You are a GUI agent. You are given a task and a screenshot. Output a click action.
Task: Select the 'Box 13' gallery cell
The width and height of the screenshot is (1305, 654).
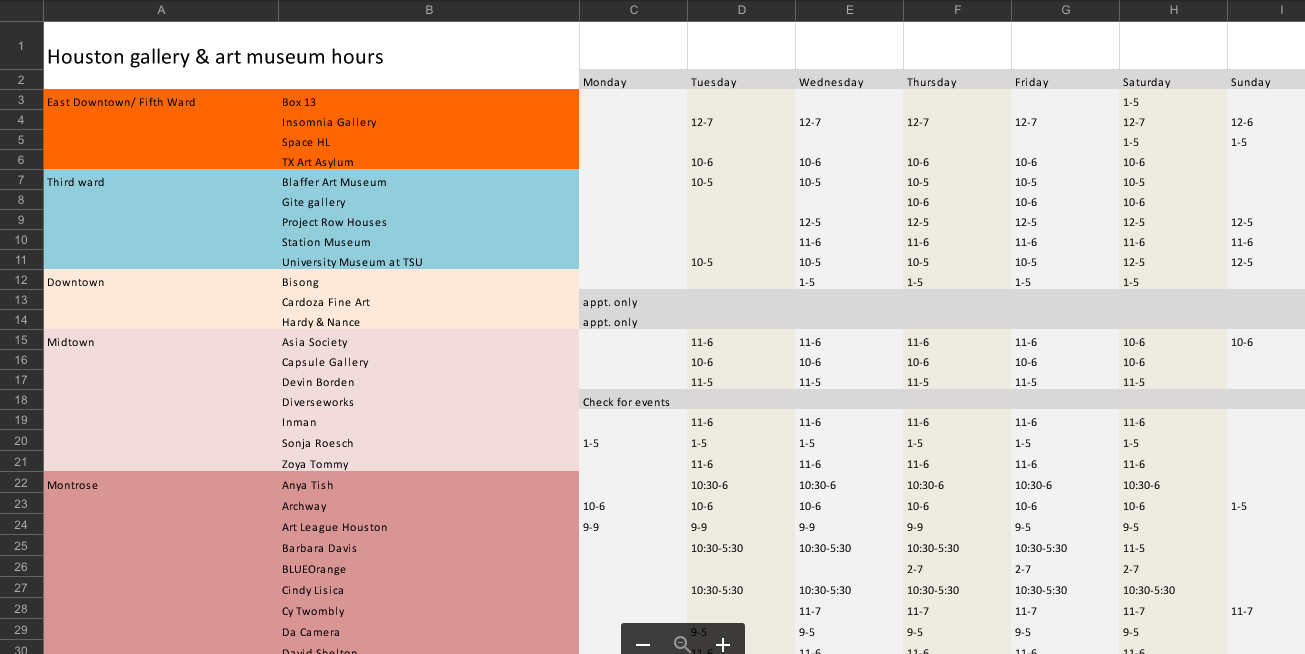pos(429,100)
